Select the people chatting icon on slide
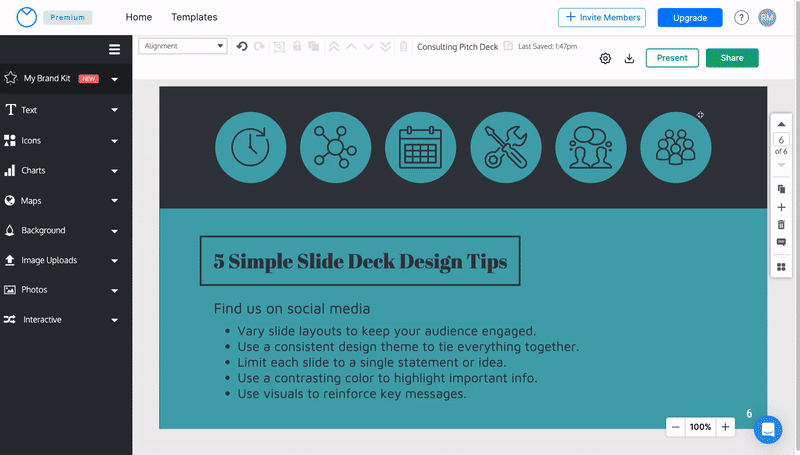800x455 pixels. (x=591, y=147)
